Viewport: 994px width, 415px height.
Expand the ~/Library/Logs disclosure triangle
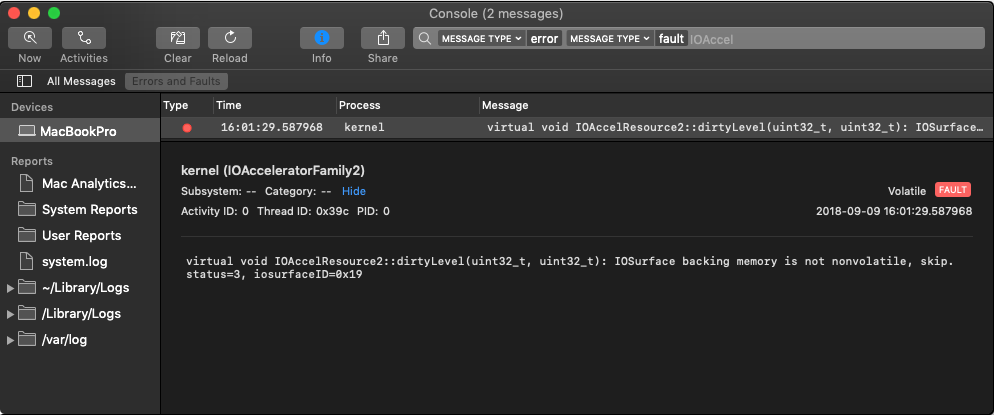[10, 288]
